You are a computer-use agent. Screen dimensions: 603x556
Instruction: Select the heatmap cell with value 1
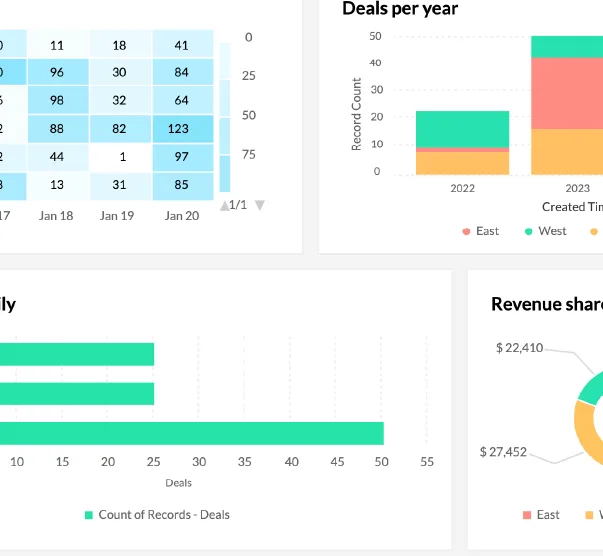(120, 157)
